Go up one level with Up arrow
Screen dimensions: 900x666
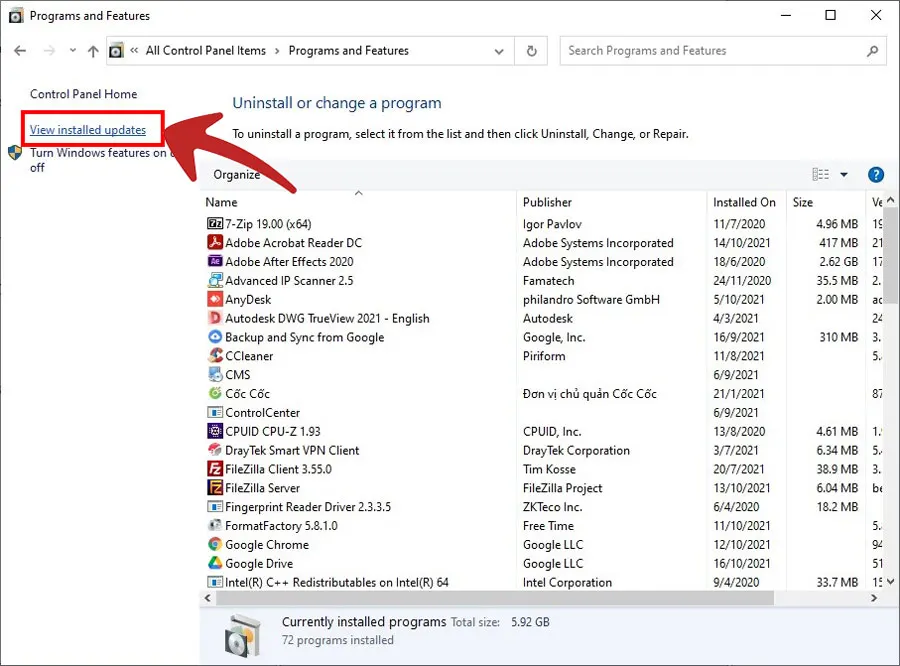click(93, 51)
